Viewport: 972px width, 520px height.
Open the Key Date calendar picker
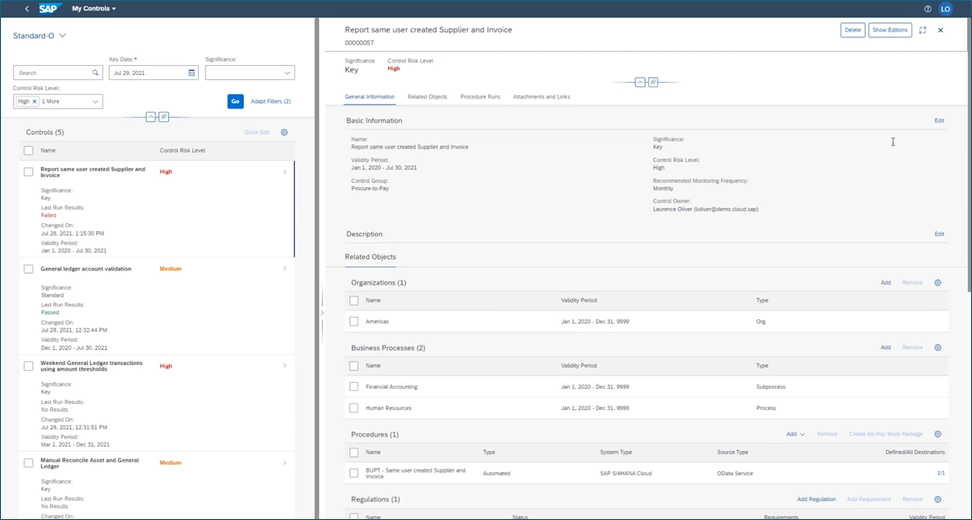[x=192, y=73]
